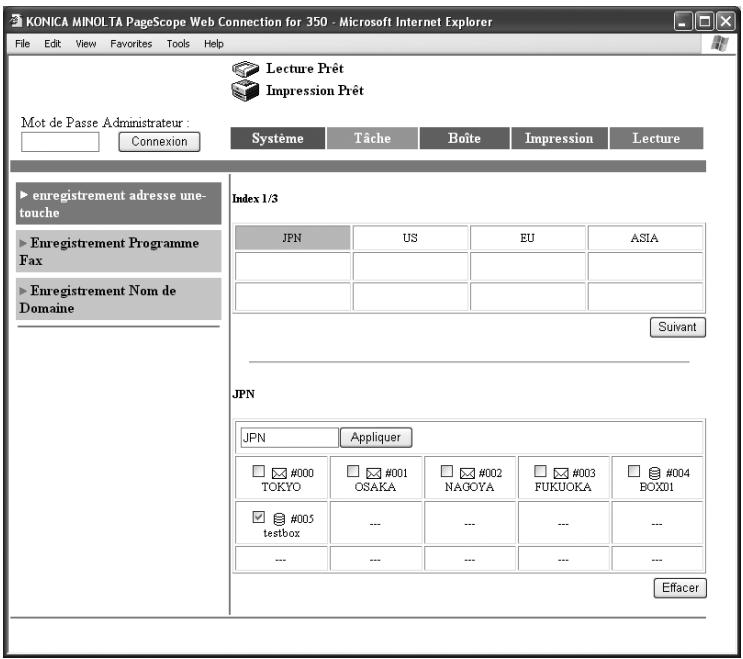Click the scanner icon beside Lecture Prêt

click(245, 69)
